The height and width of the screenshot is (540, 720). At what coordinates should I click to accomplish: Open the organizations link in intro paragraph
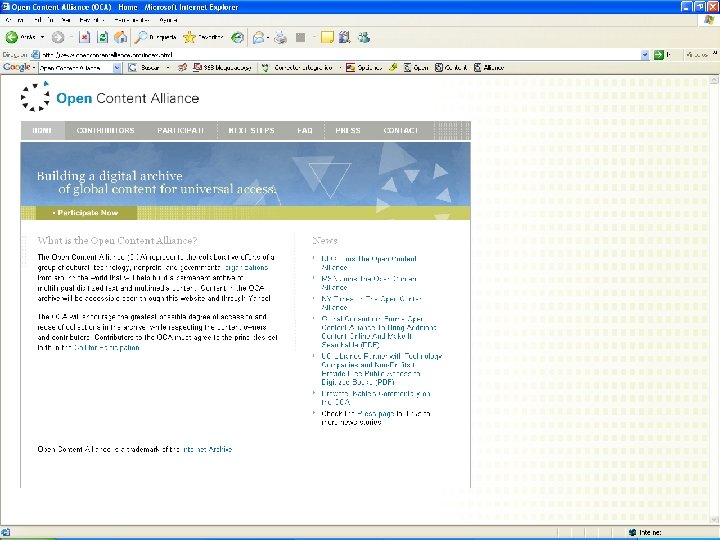click(x=246, y=267)
